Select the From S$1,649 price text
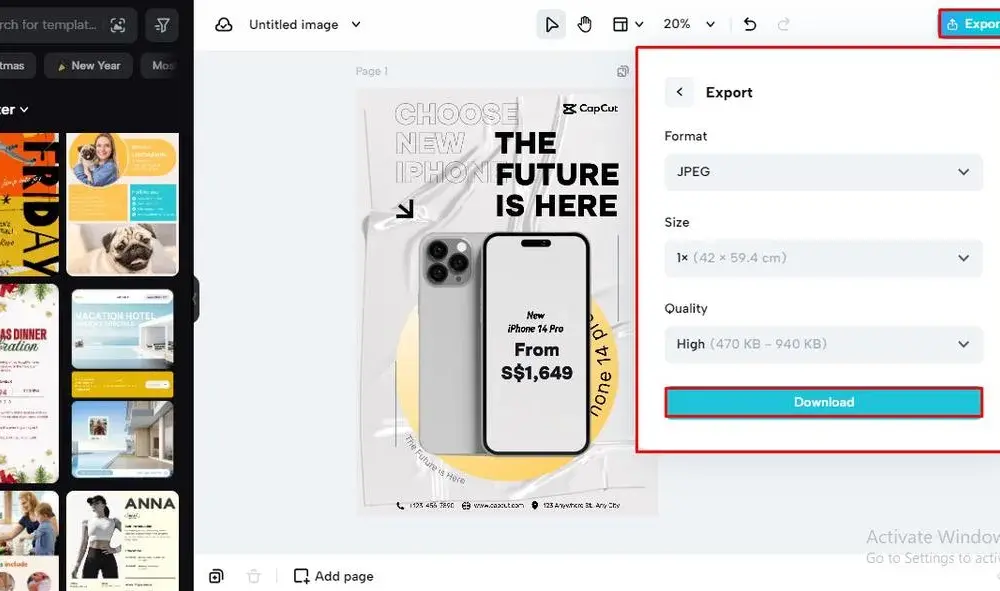This screenshot has width=1000, height=591. (536, 361)
